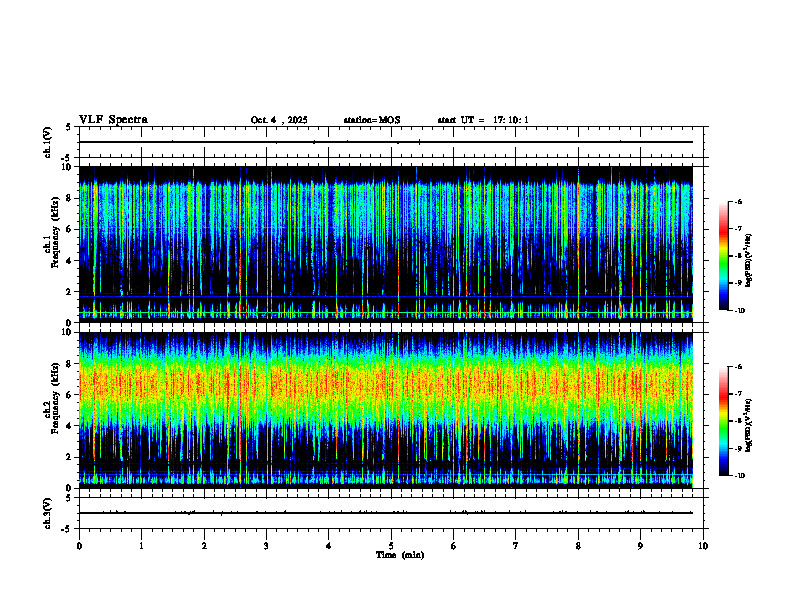Image resolution: width=792 pixels, height=612 pixels.
Task: Click the ch.1 spectrogram color scale bar
Action: tap(723, 256)
